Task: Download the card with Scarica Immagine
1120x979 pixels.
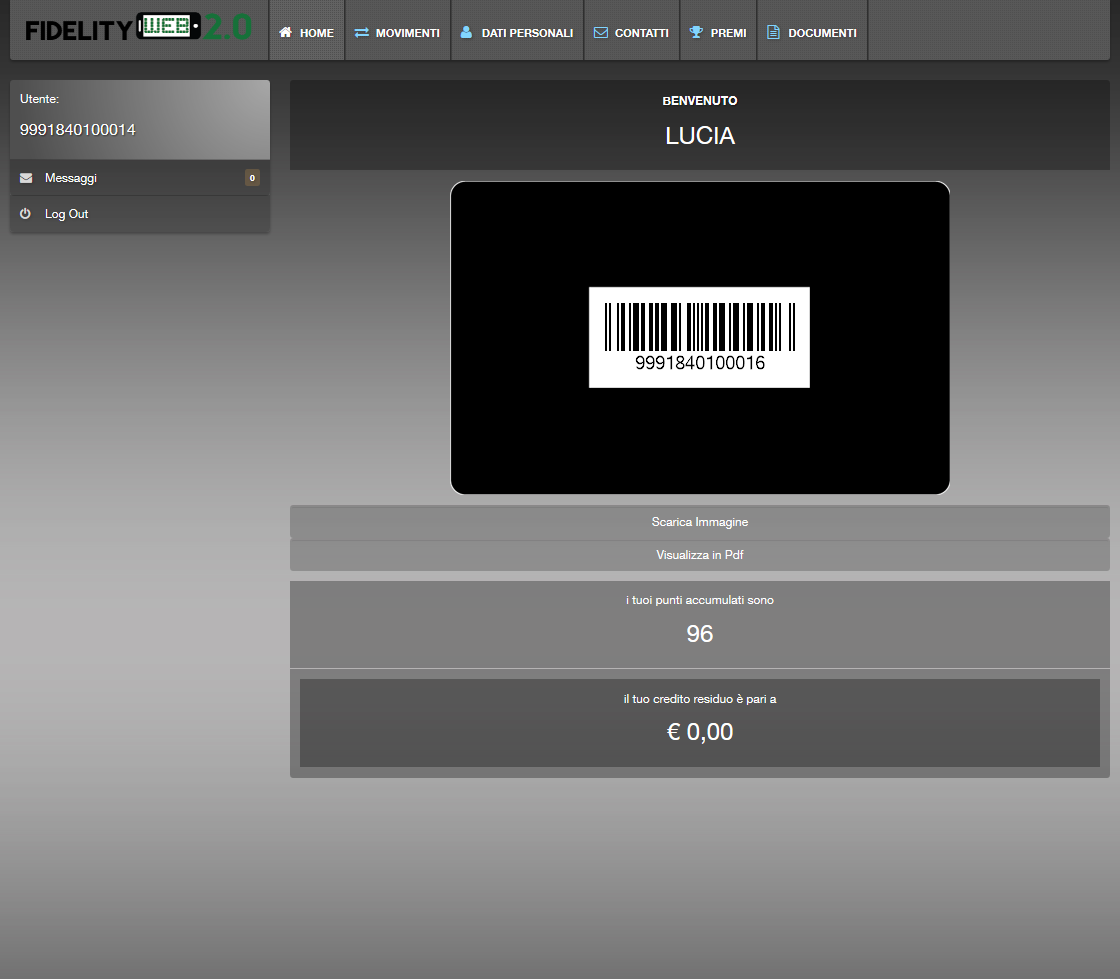Action: click(700, 522)
